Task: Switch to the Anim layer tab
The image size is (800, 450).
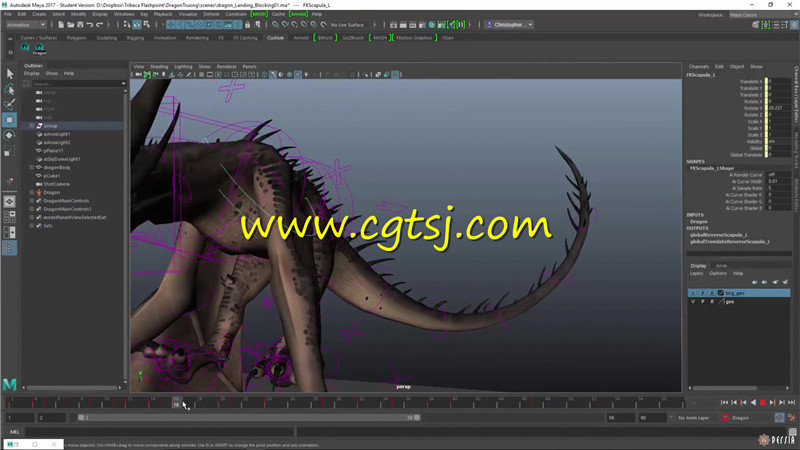Action: (721, 266)
